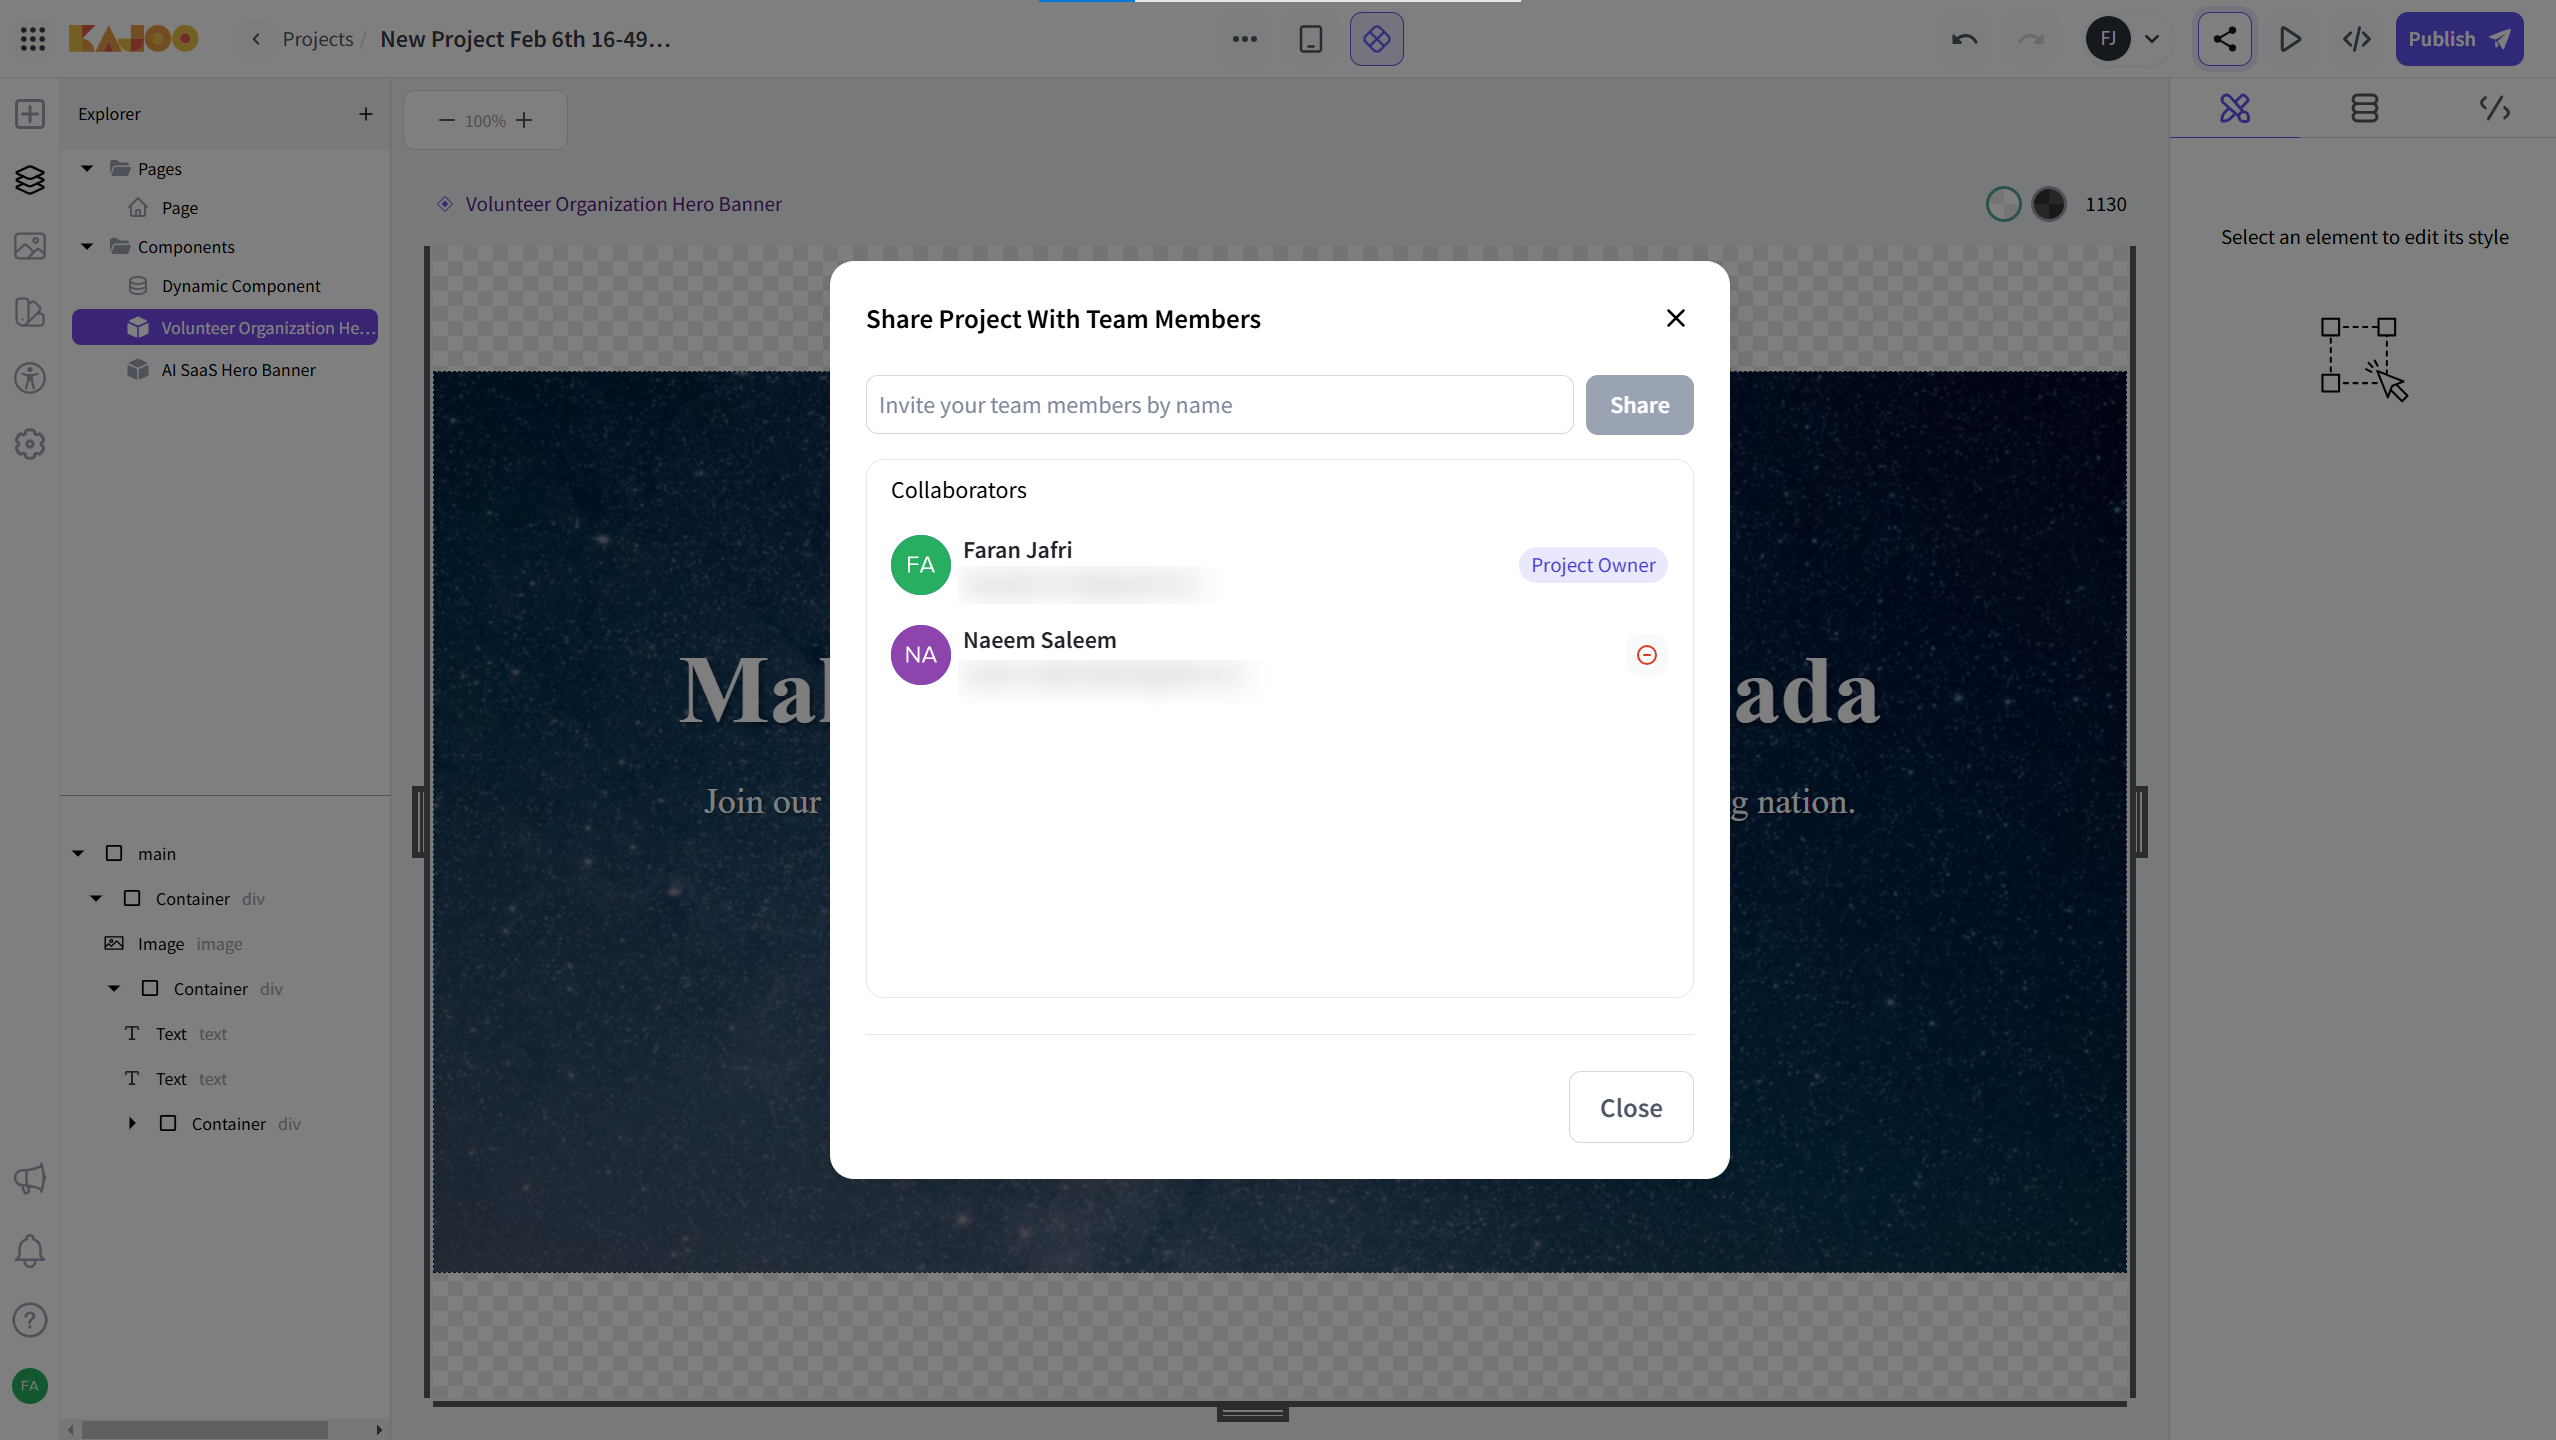Viewport: 2556px width, 1440px height.
Task: Click the layers icon in left sidebar
Action: point(30,180)
